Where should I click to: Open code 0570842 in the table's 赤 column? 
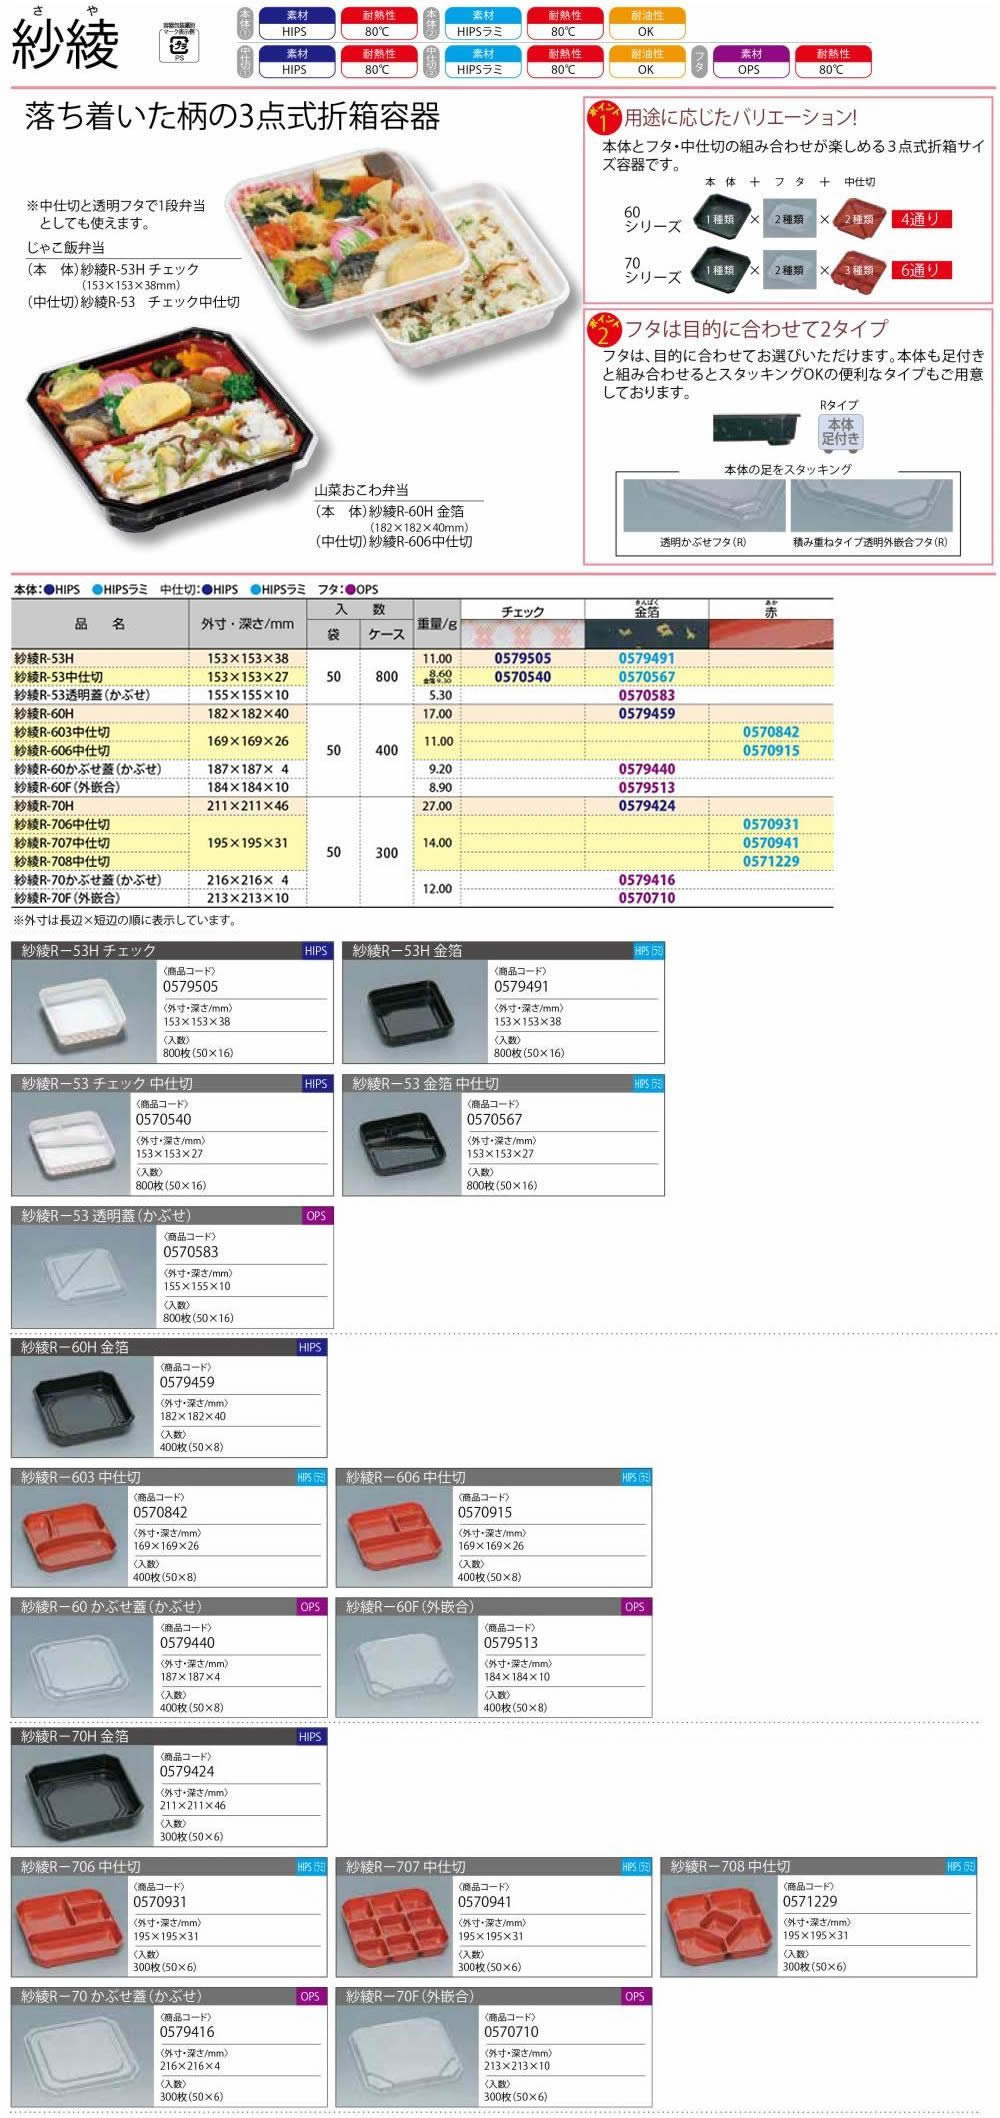[770, 732]
